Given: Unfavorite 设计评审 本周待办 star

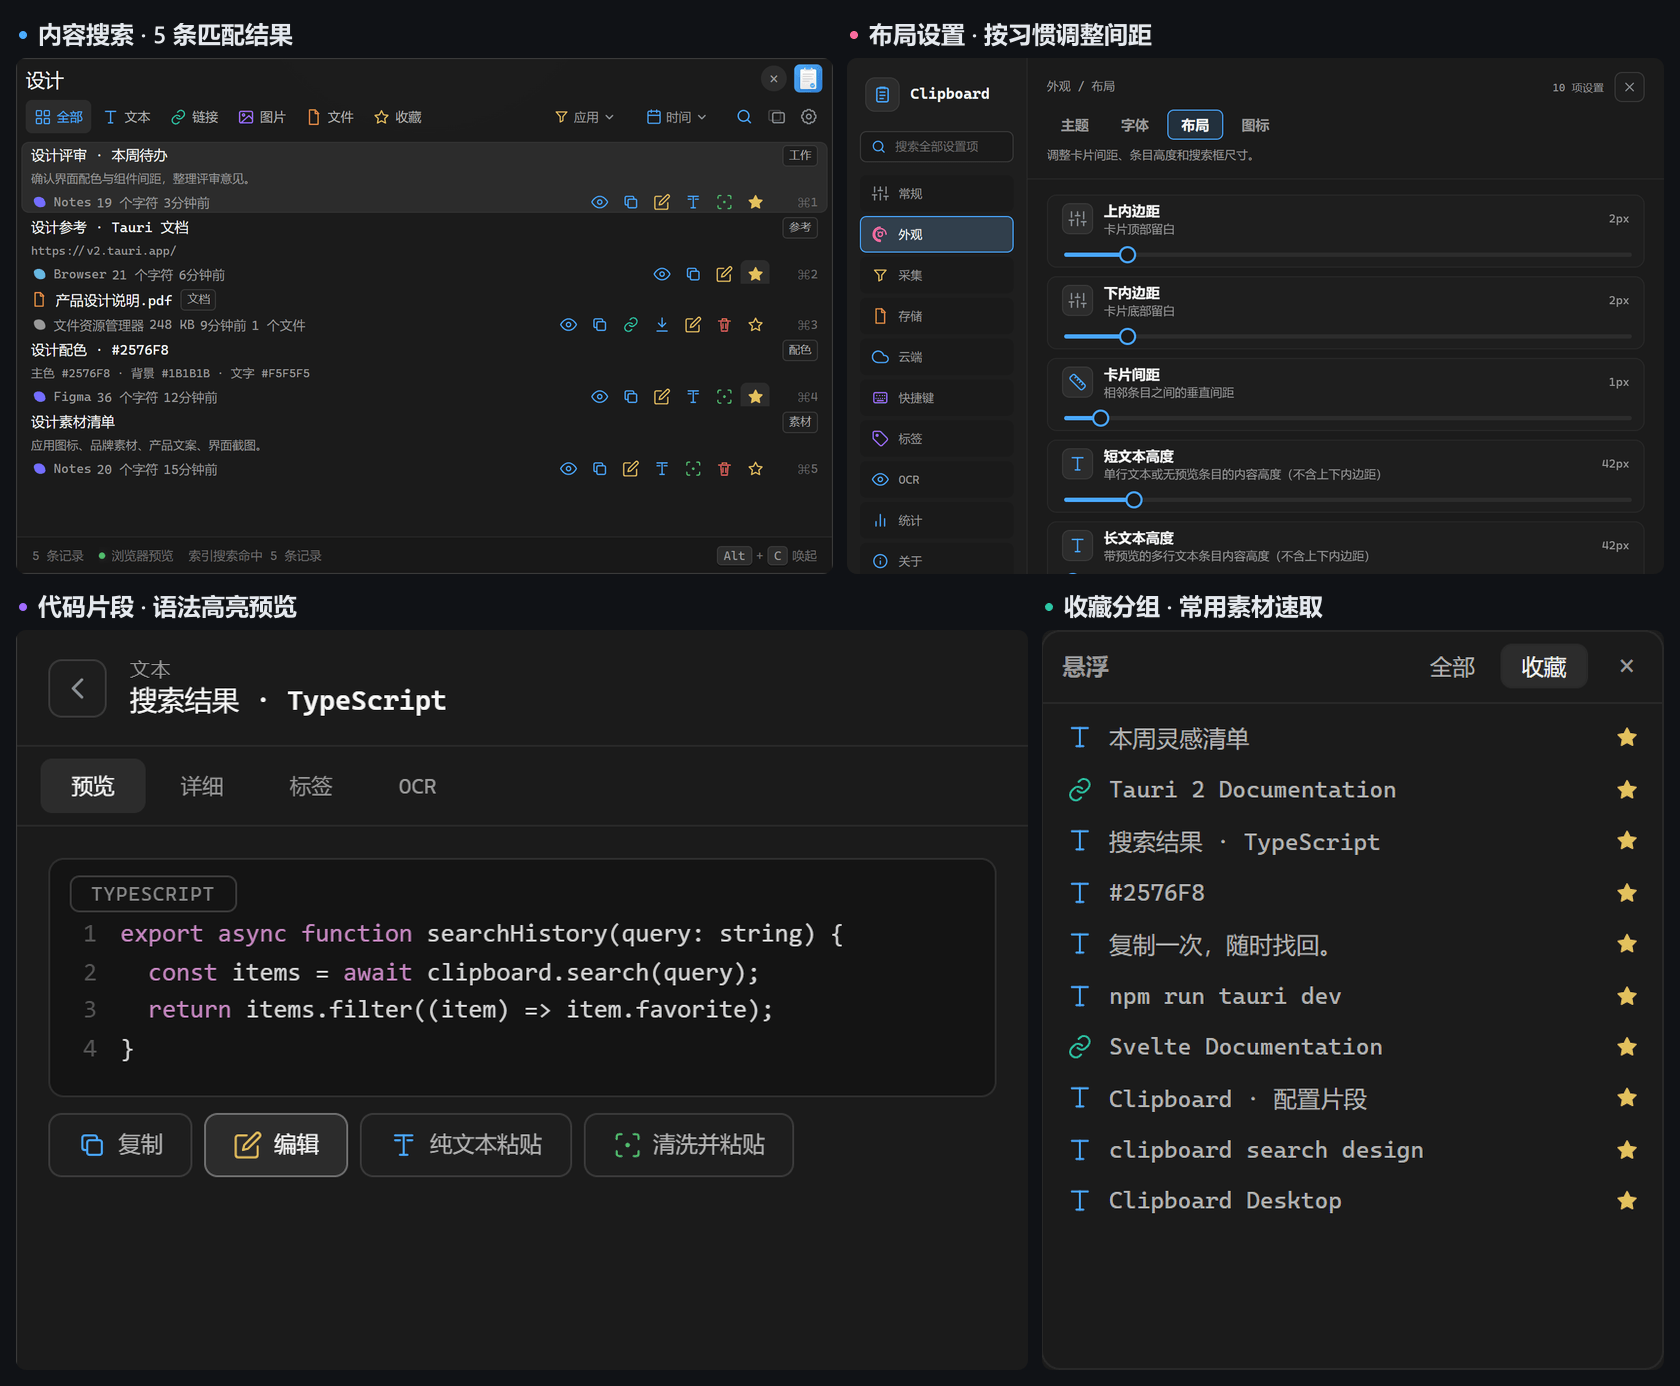Looking at the screenshot, I should [x=756, y=202].
